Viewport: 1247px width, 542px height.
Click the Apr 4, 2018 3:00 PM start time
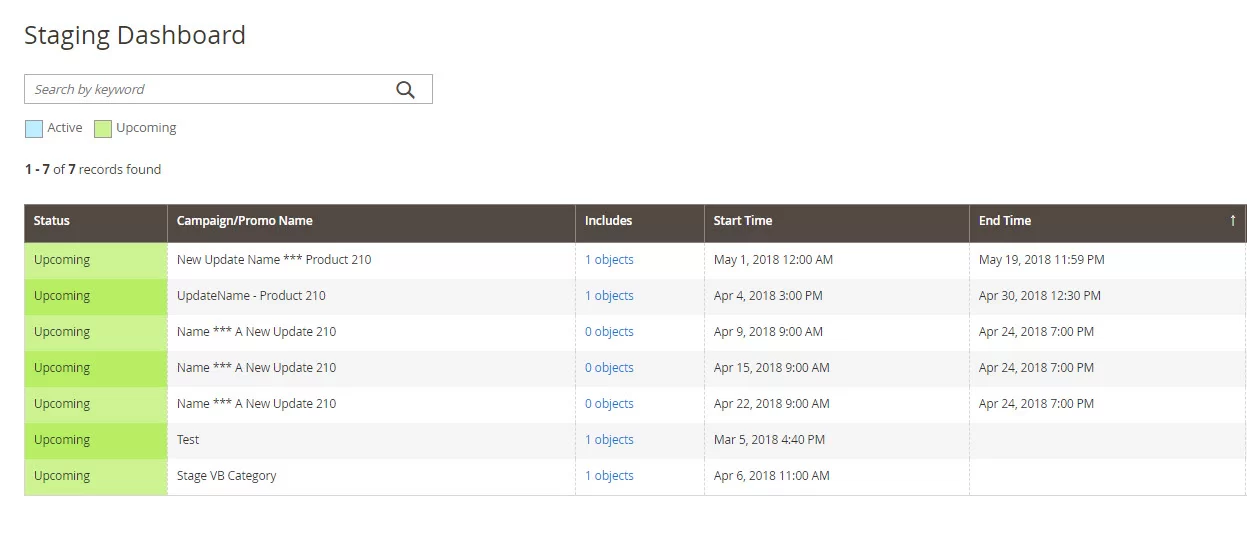(x=768, y=296)
